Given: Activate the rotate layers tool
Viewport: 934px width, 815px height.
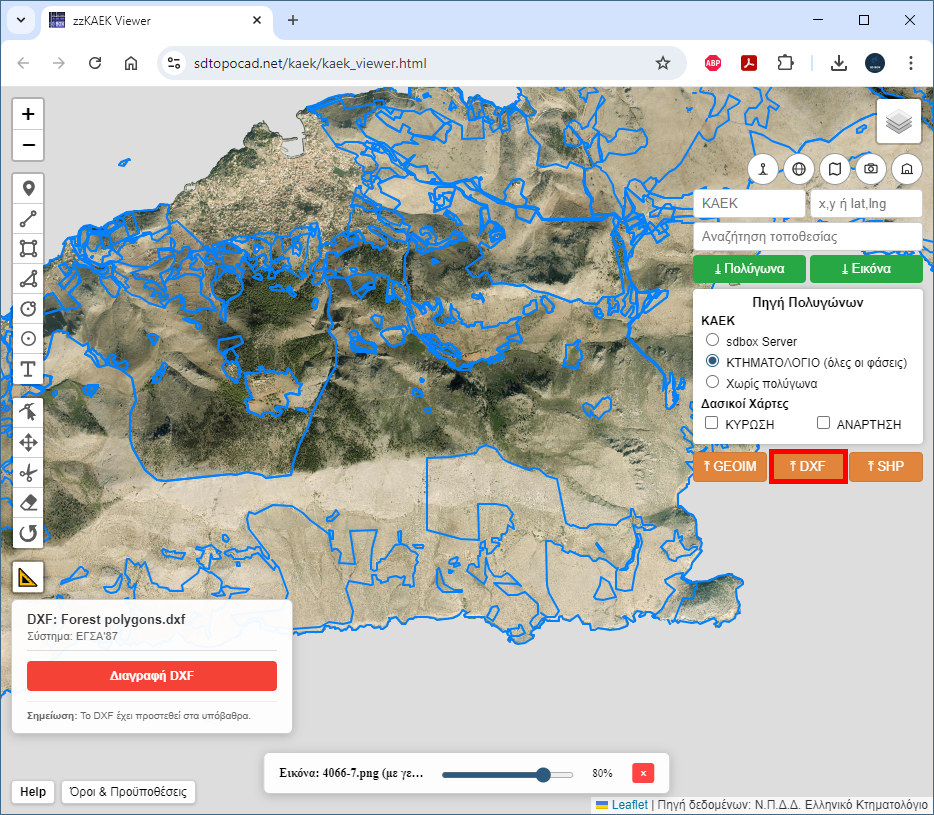Looking at the screenshot, I should 28,533.
